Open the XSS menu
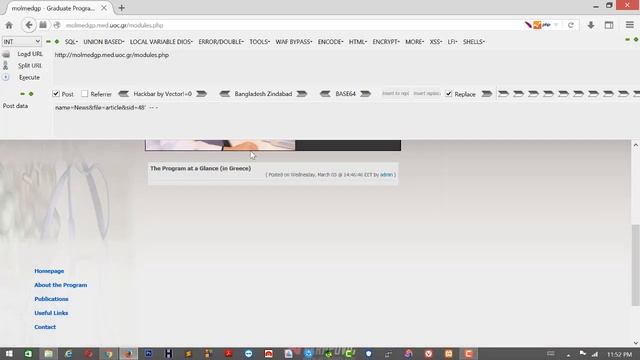The width and height of the screenshot is (640, 360). (x=436, y=42)
